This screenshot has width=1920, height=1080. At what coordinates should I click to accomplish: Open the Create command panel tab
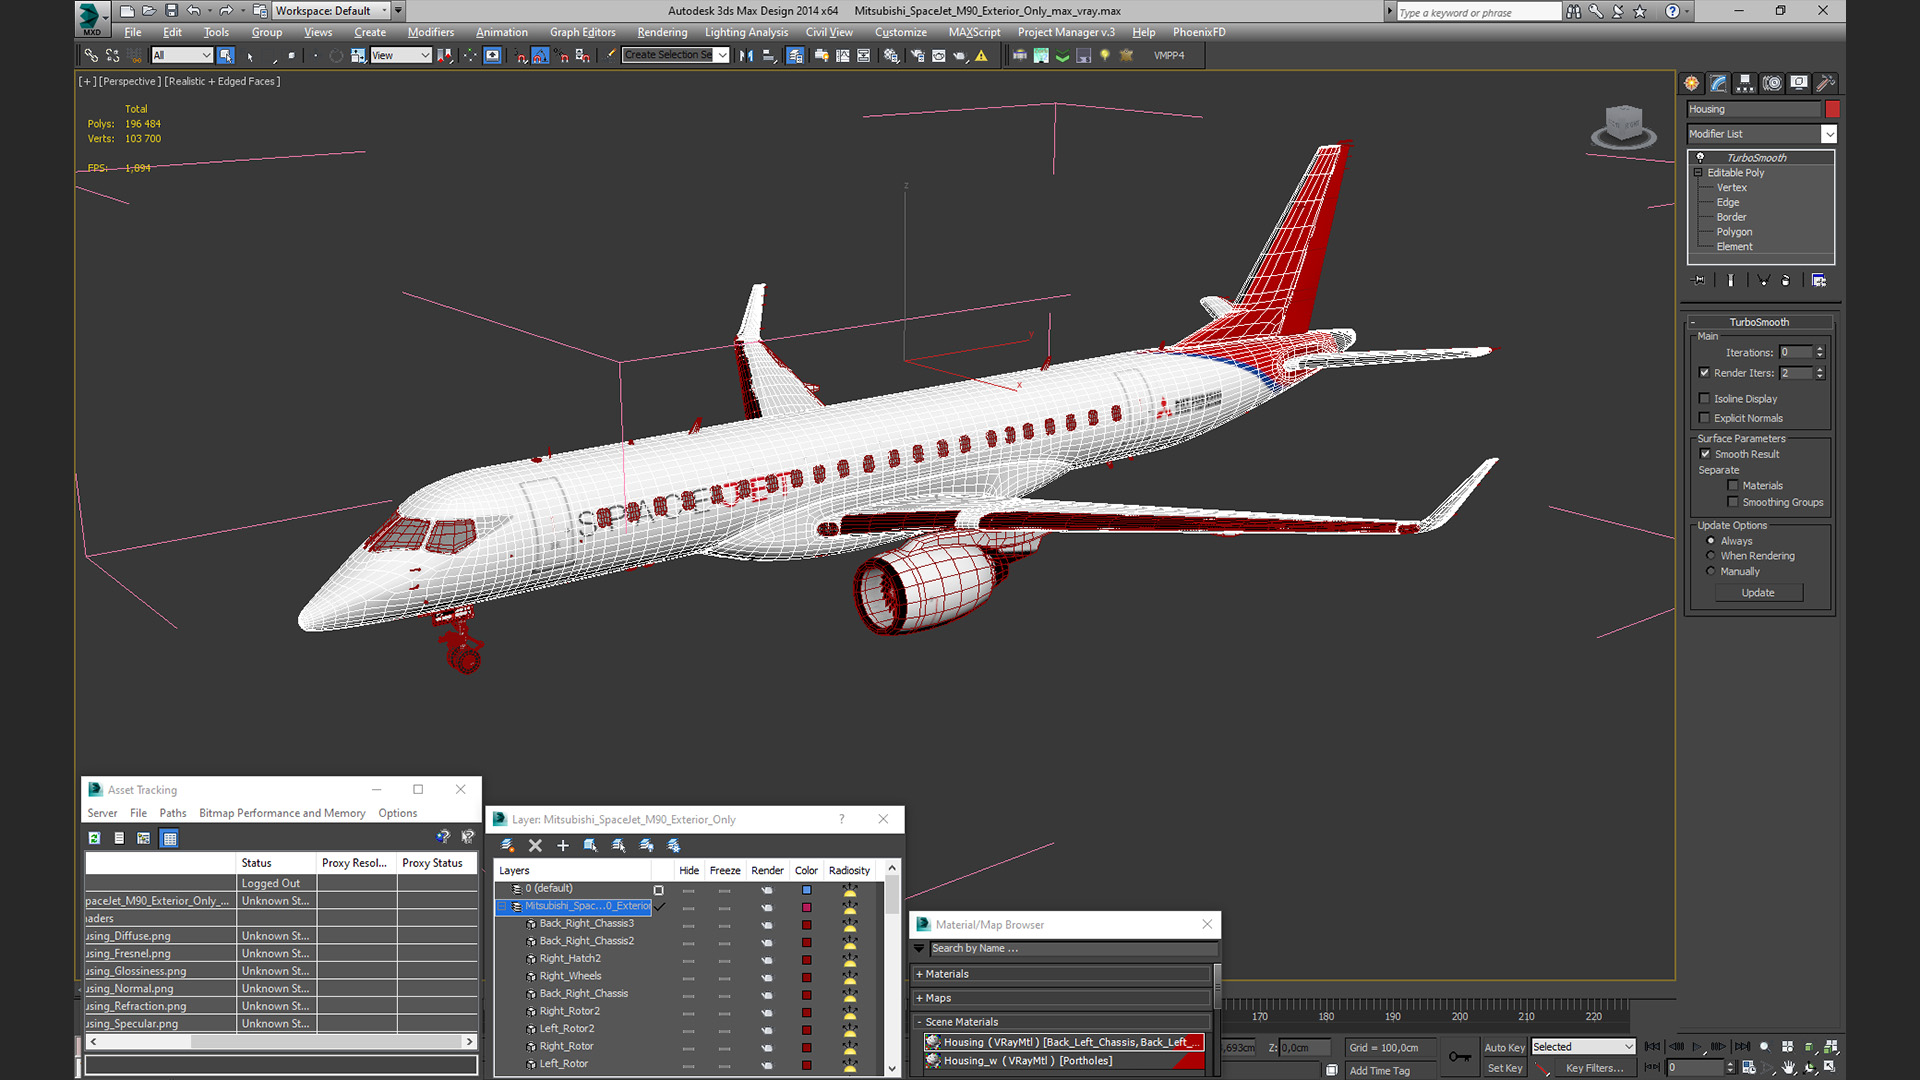point(1691,83)
